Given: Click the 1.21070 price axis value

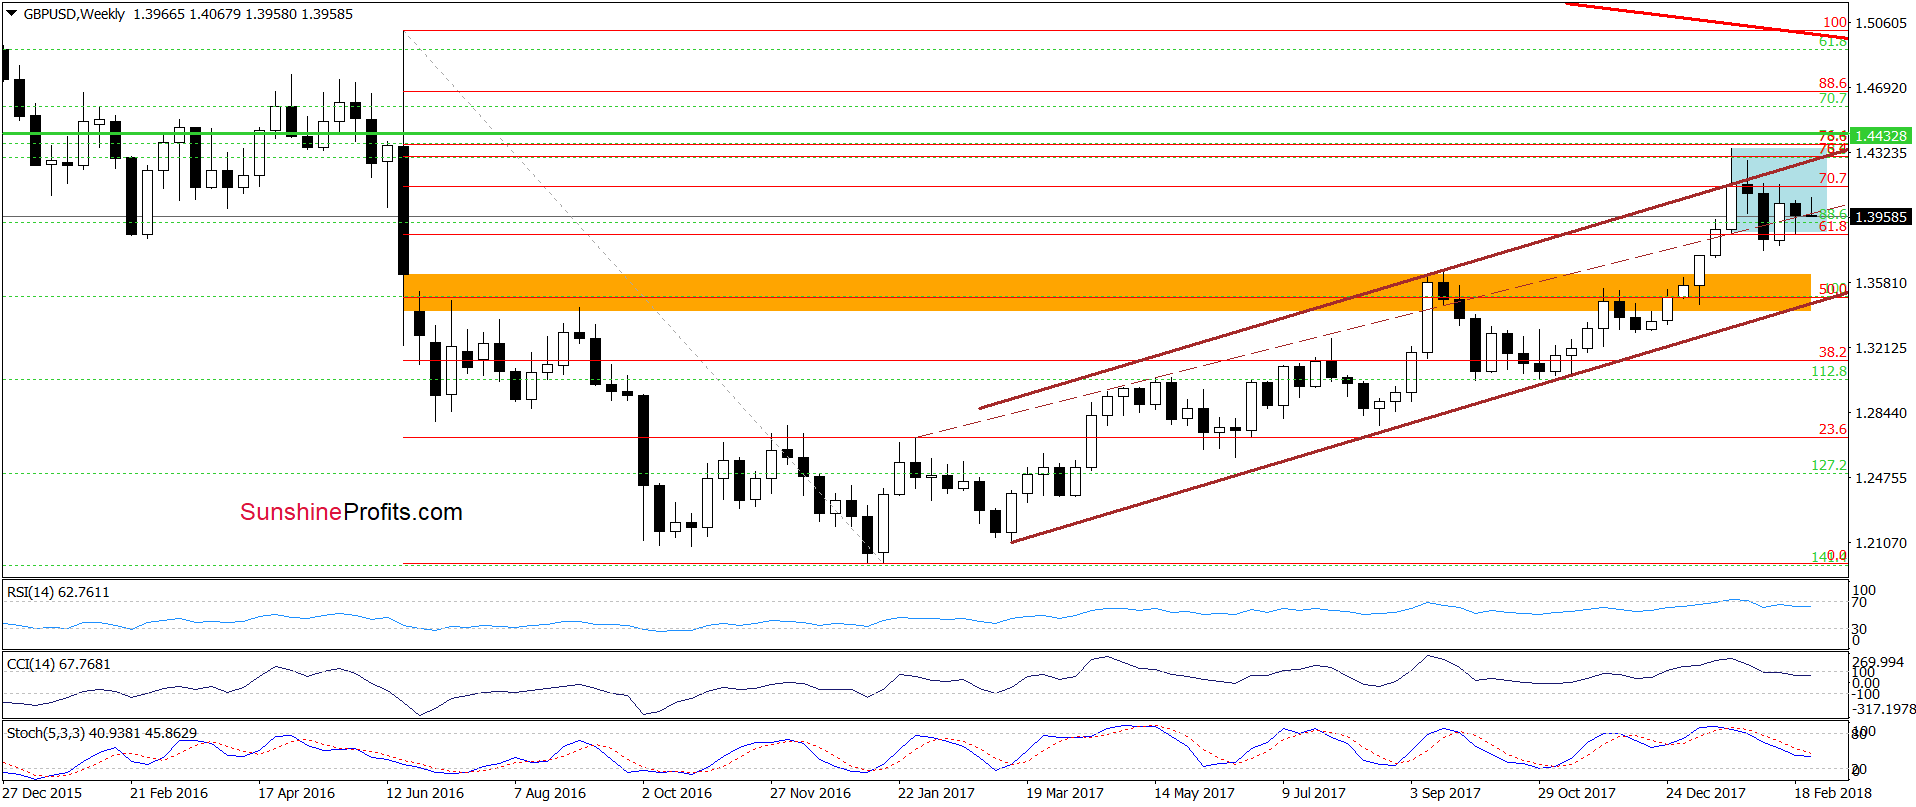Looking at the screenshot, I should click(1881, 543).
